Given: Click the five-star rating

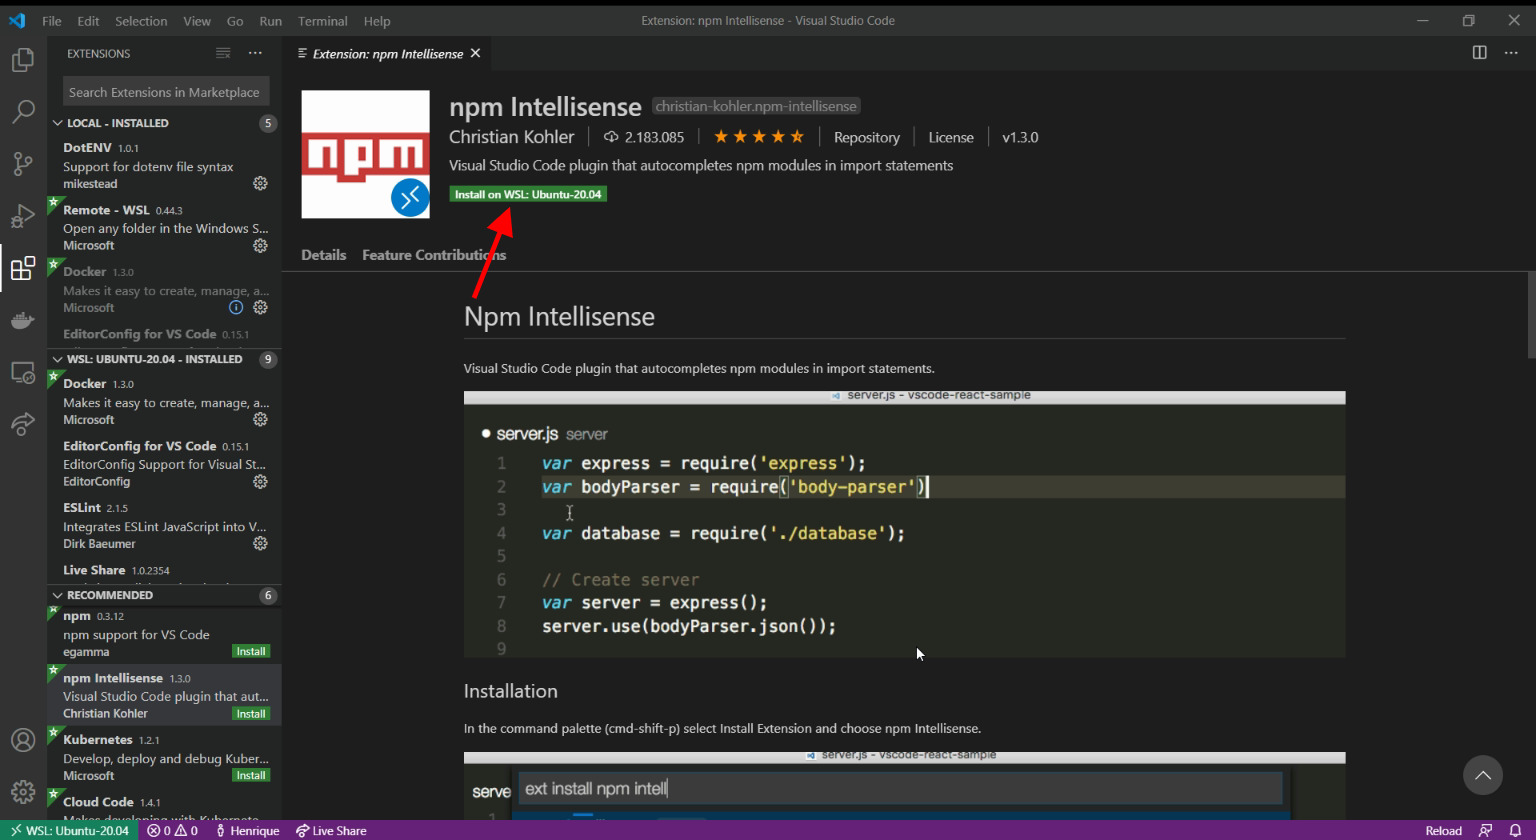Looking at the screenshot, I should pyautogui.click(x=759, y=137).
